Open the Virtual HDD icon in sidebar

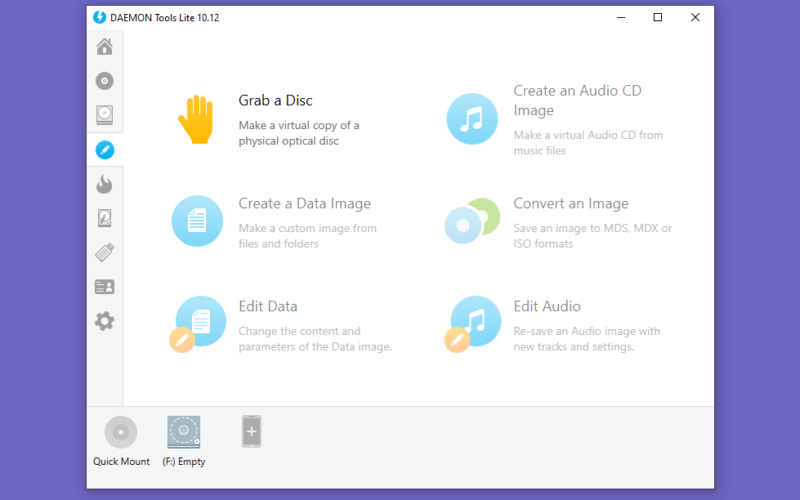pyautogui.click(x=105, y=218)
